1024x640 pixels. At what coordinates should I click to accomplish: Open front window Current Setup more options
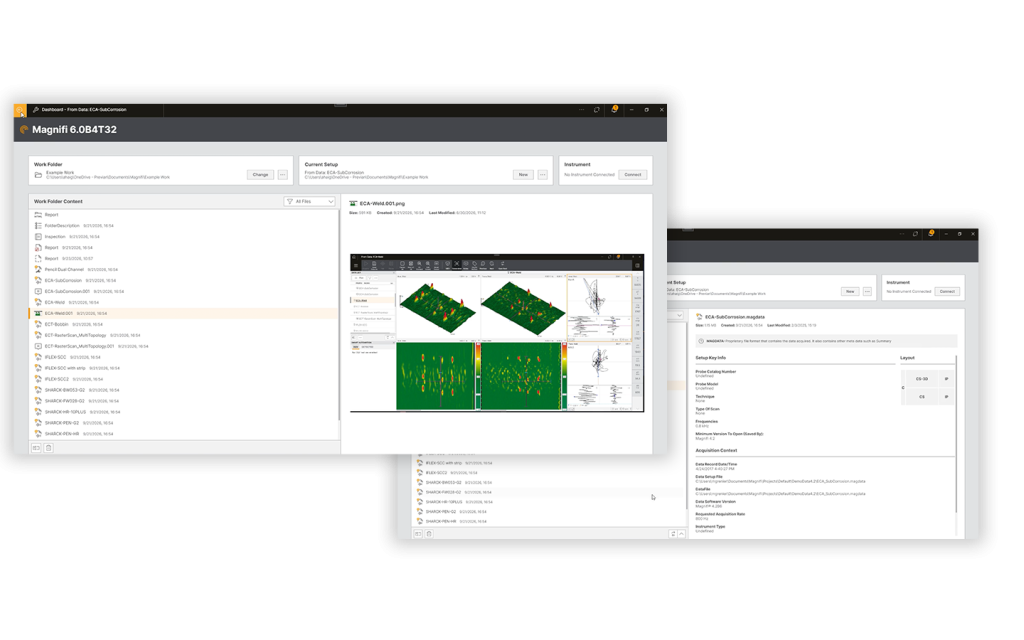point(543,174)
